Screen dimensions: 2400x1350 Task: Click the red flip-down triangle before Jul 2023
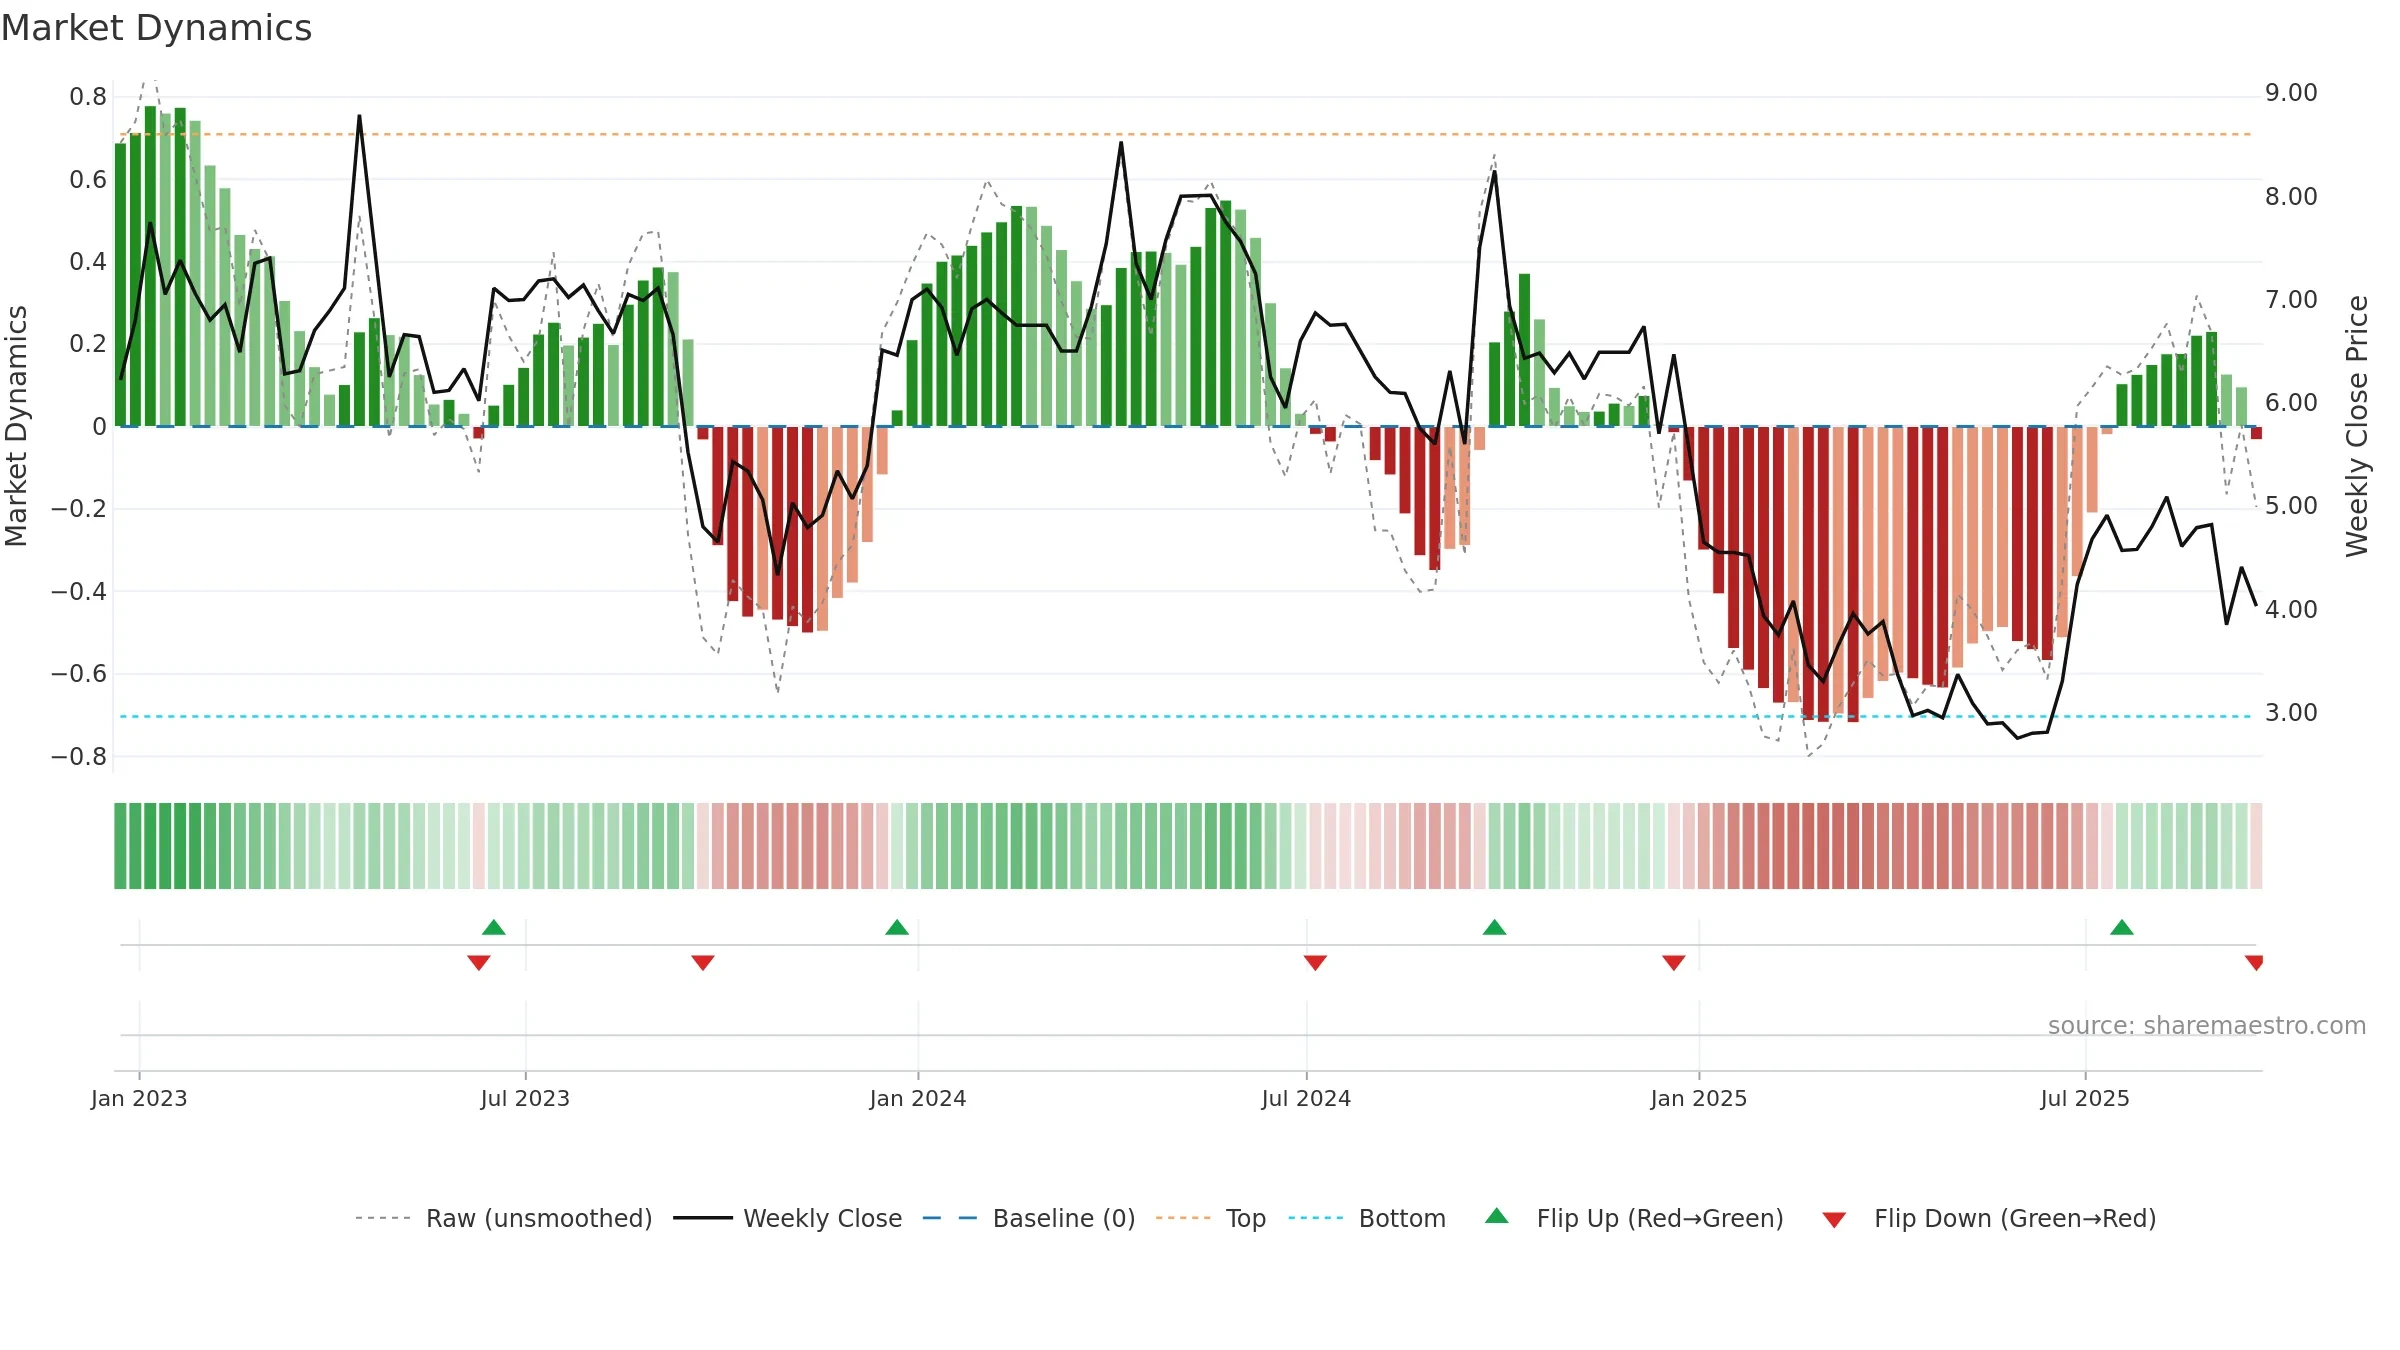pos(479,963)
